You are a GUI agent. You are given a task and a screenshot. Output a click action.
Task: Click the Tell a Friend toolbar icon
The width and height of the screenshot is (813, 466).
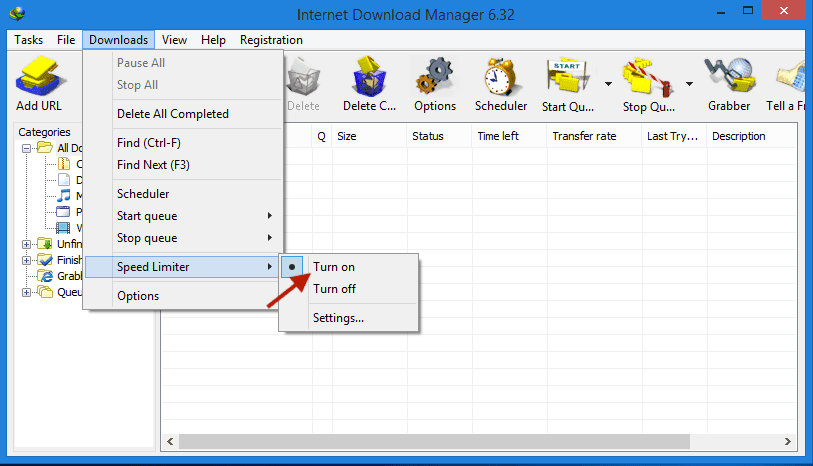coord(792,78)
